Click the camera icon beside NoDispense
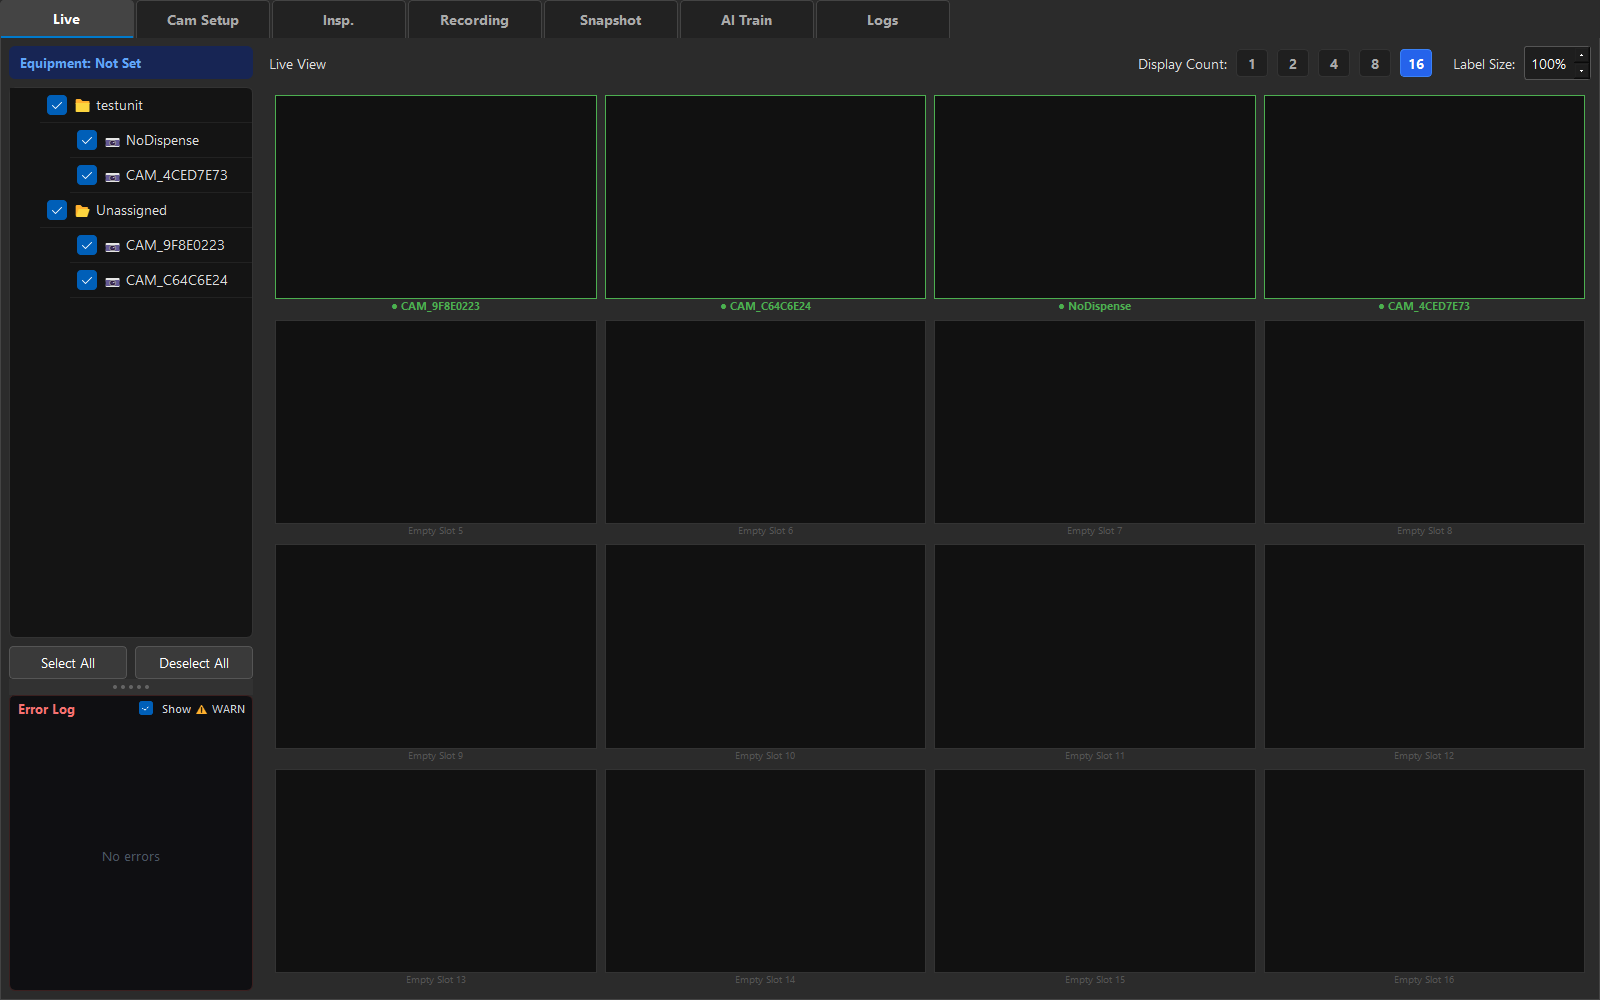 [x=113, y=141]
